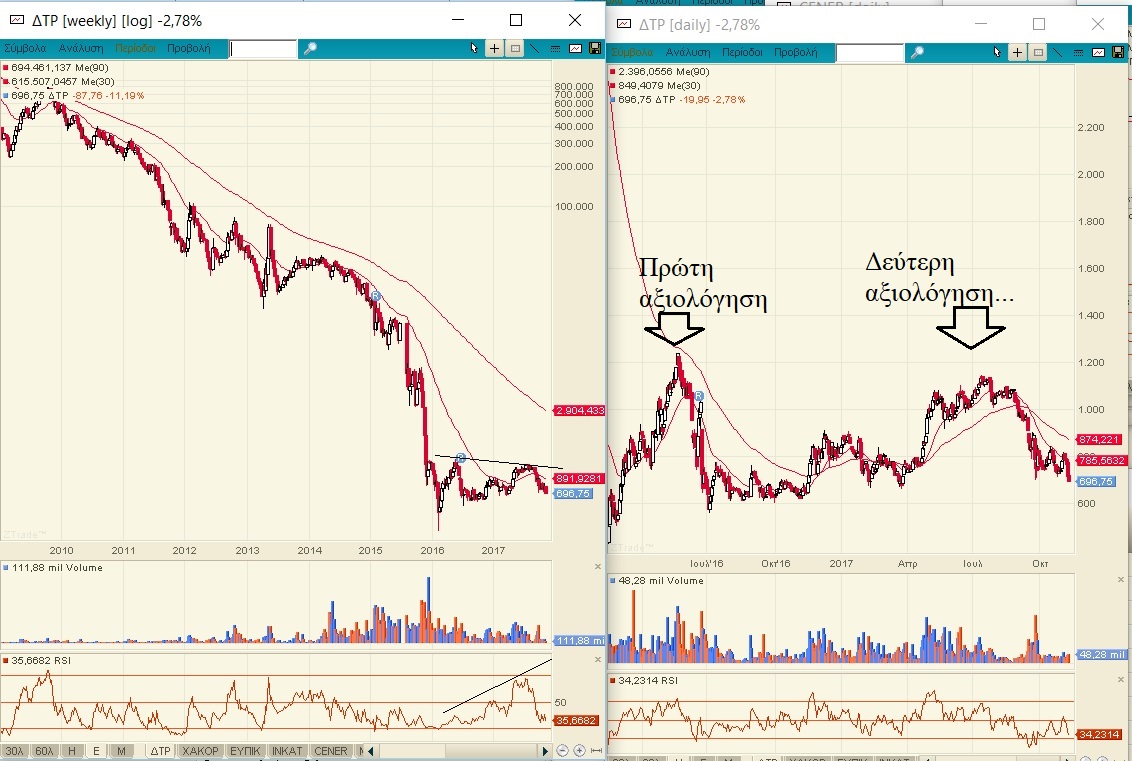Select the 60λ timeframe button
The image size is (1132, 761).
coord(44,750)
